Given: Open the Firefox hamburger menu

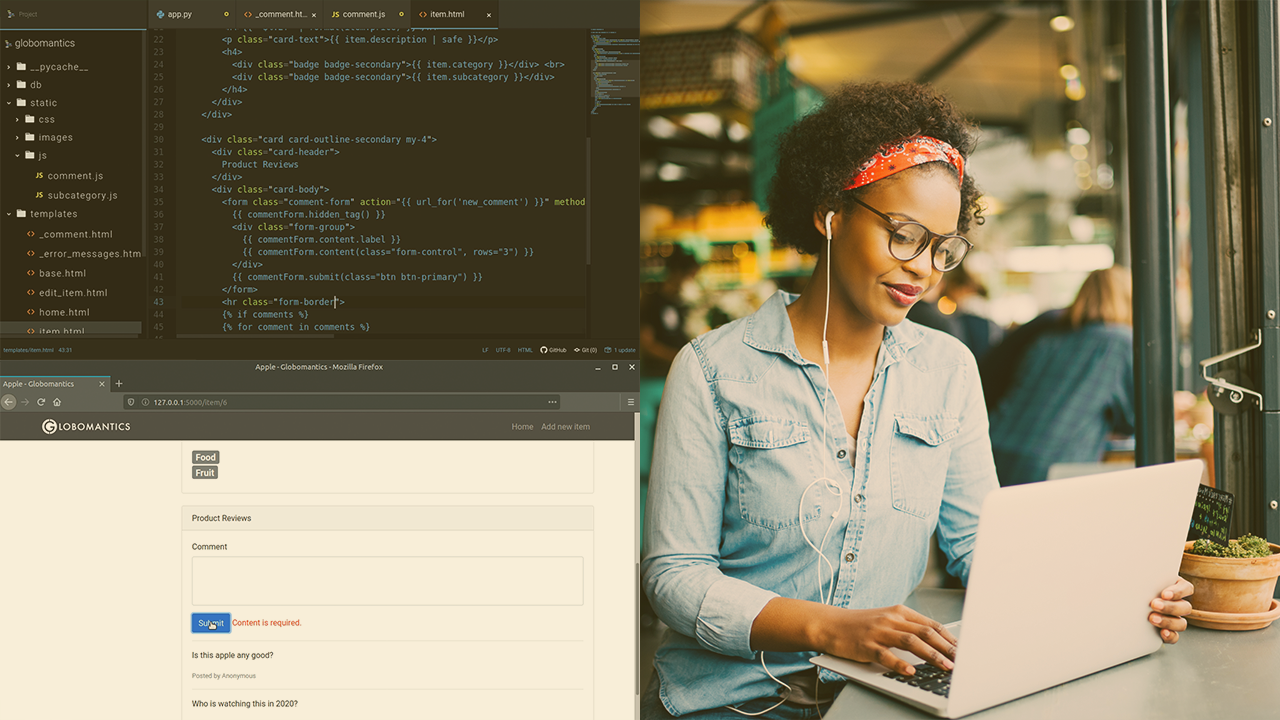Looking at the screenshot, I should 631,402.
